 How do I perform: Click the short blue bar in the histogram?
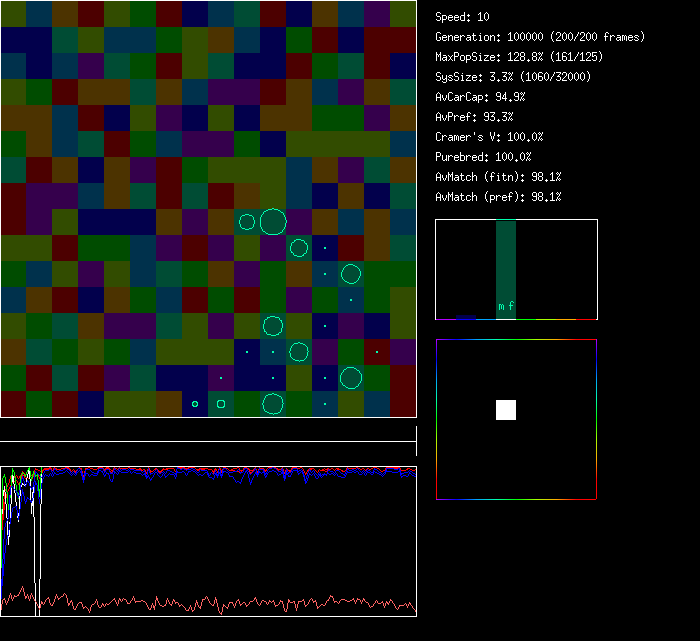[465, 317]
